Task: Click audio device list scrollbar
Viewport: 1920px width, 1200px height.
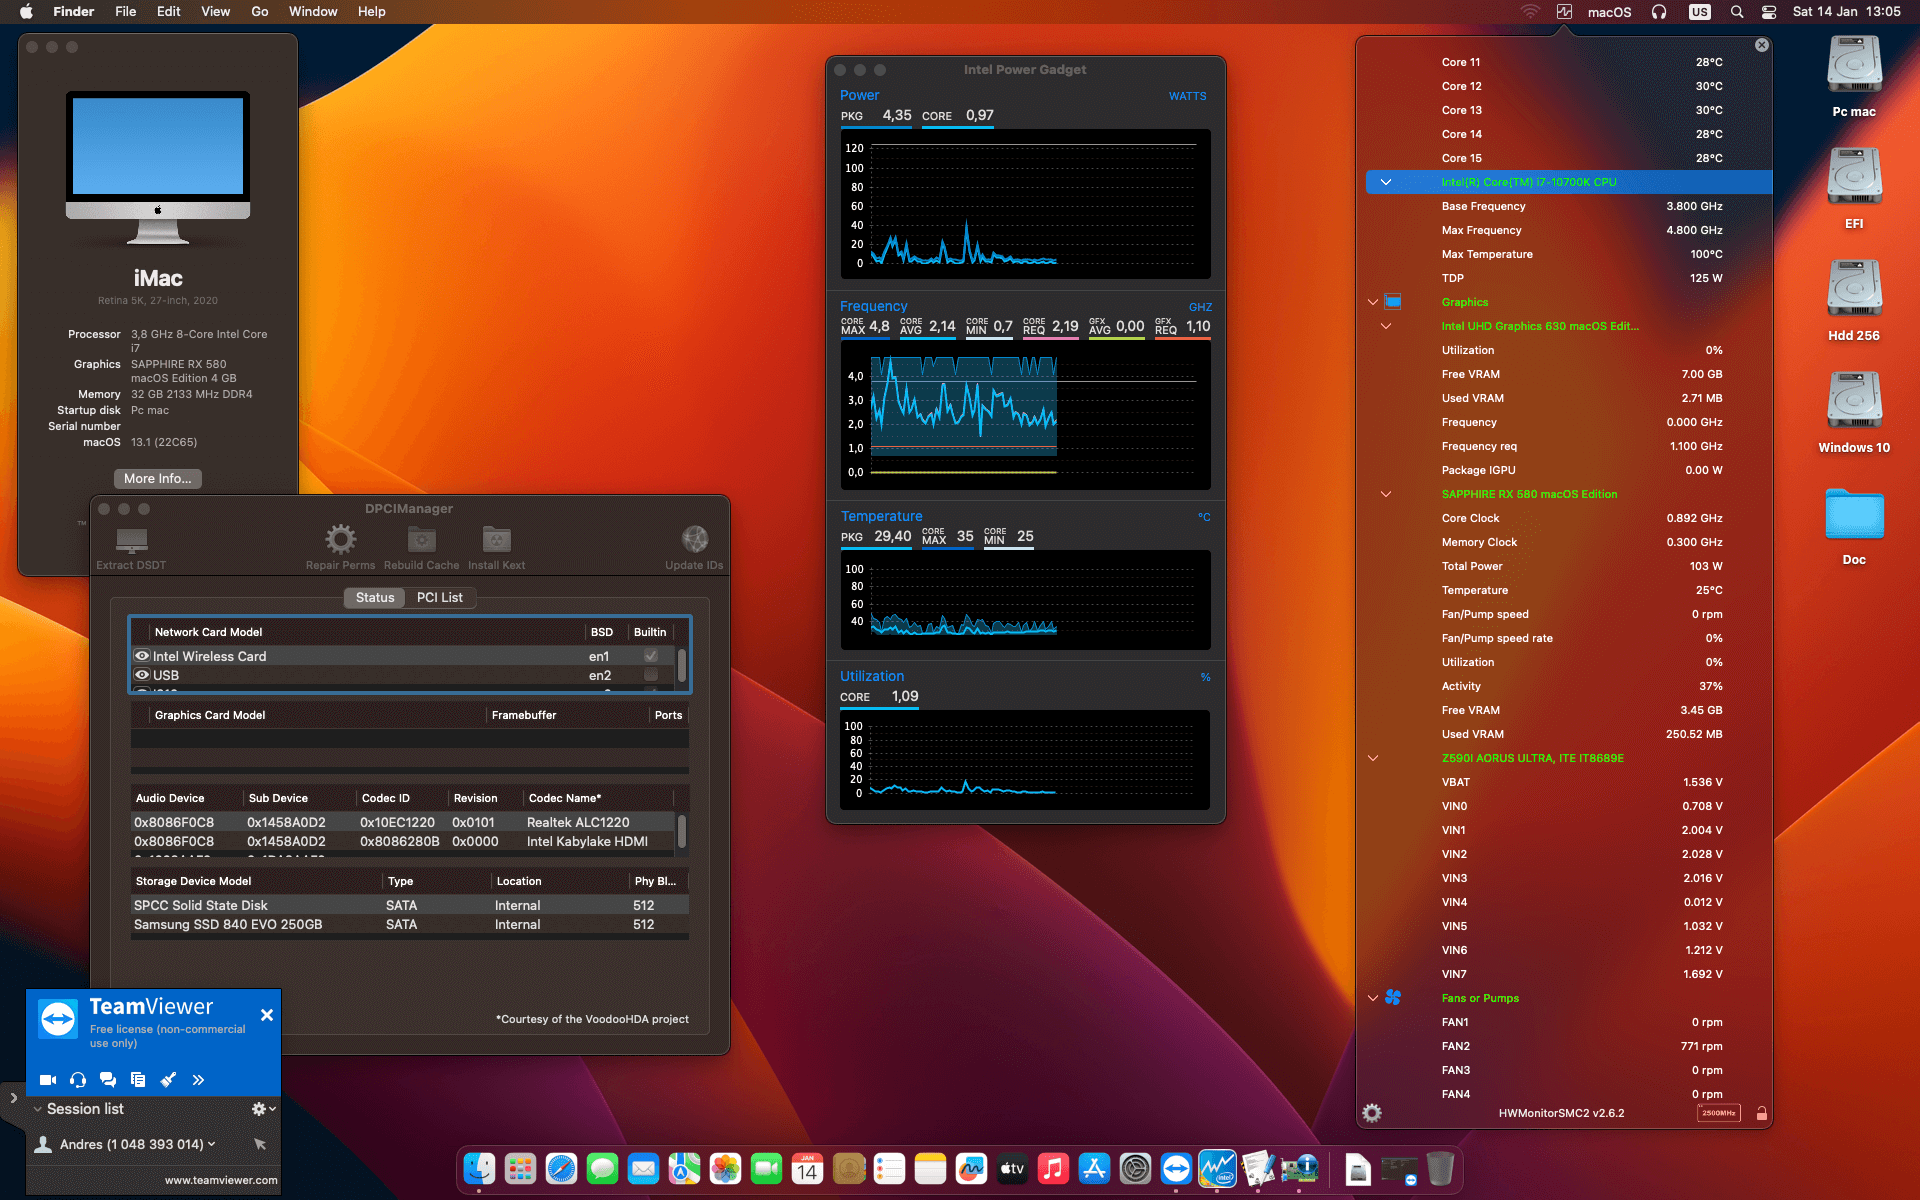Action: [x=682, y=830]
